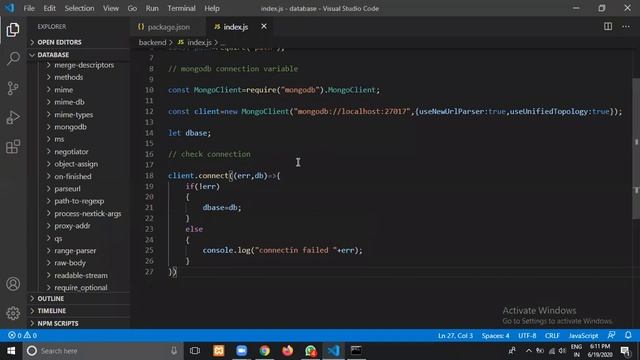Open Firefox from the taskbar
Screen dimensions: 640x360
point(287,351)
